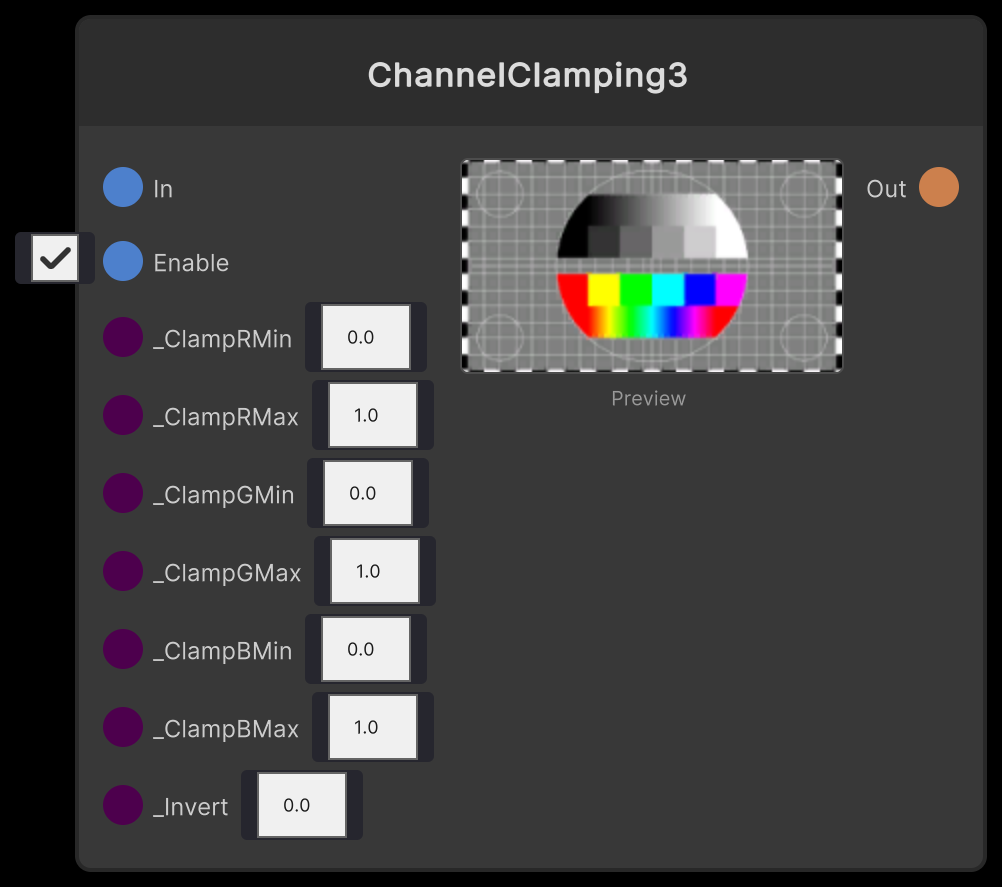This screenshot has width=1002, height=887.
Task: Select the _ClampBMax port circle
Action: (122, 727)
